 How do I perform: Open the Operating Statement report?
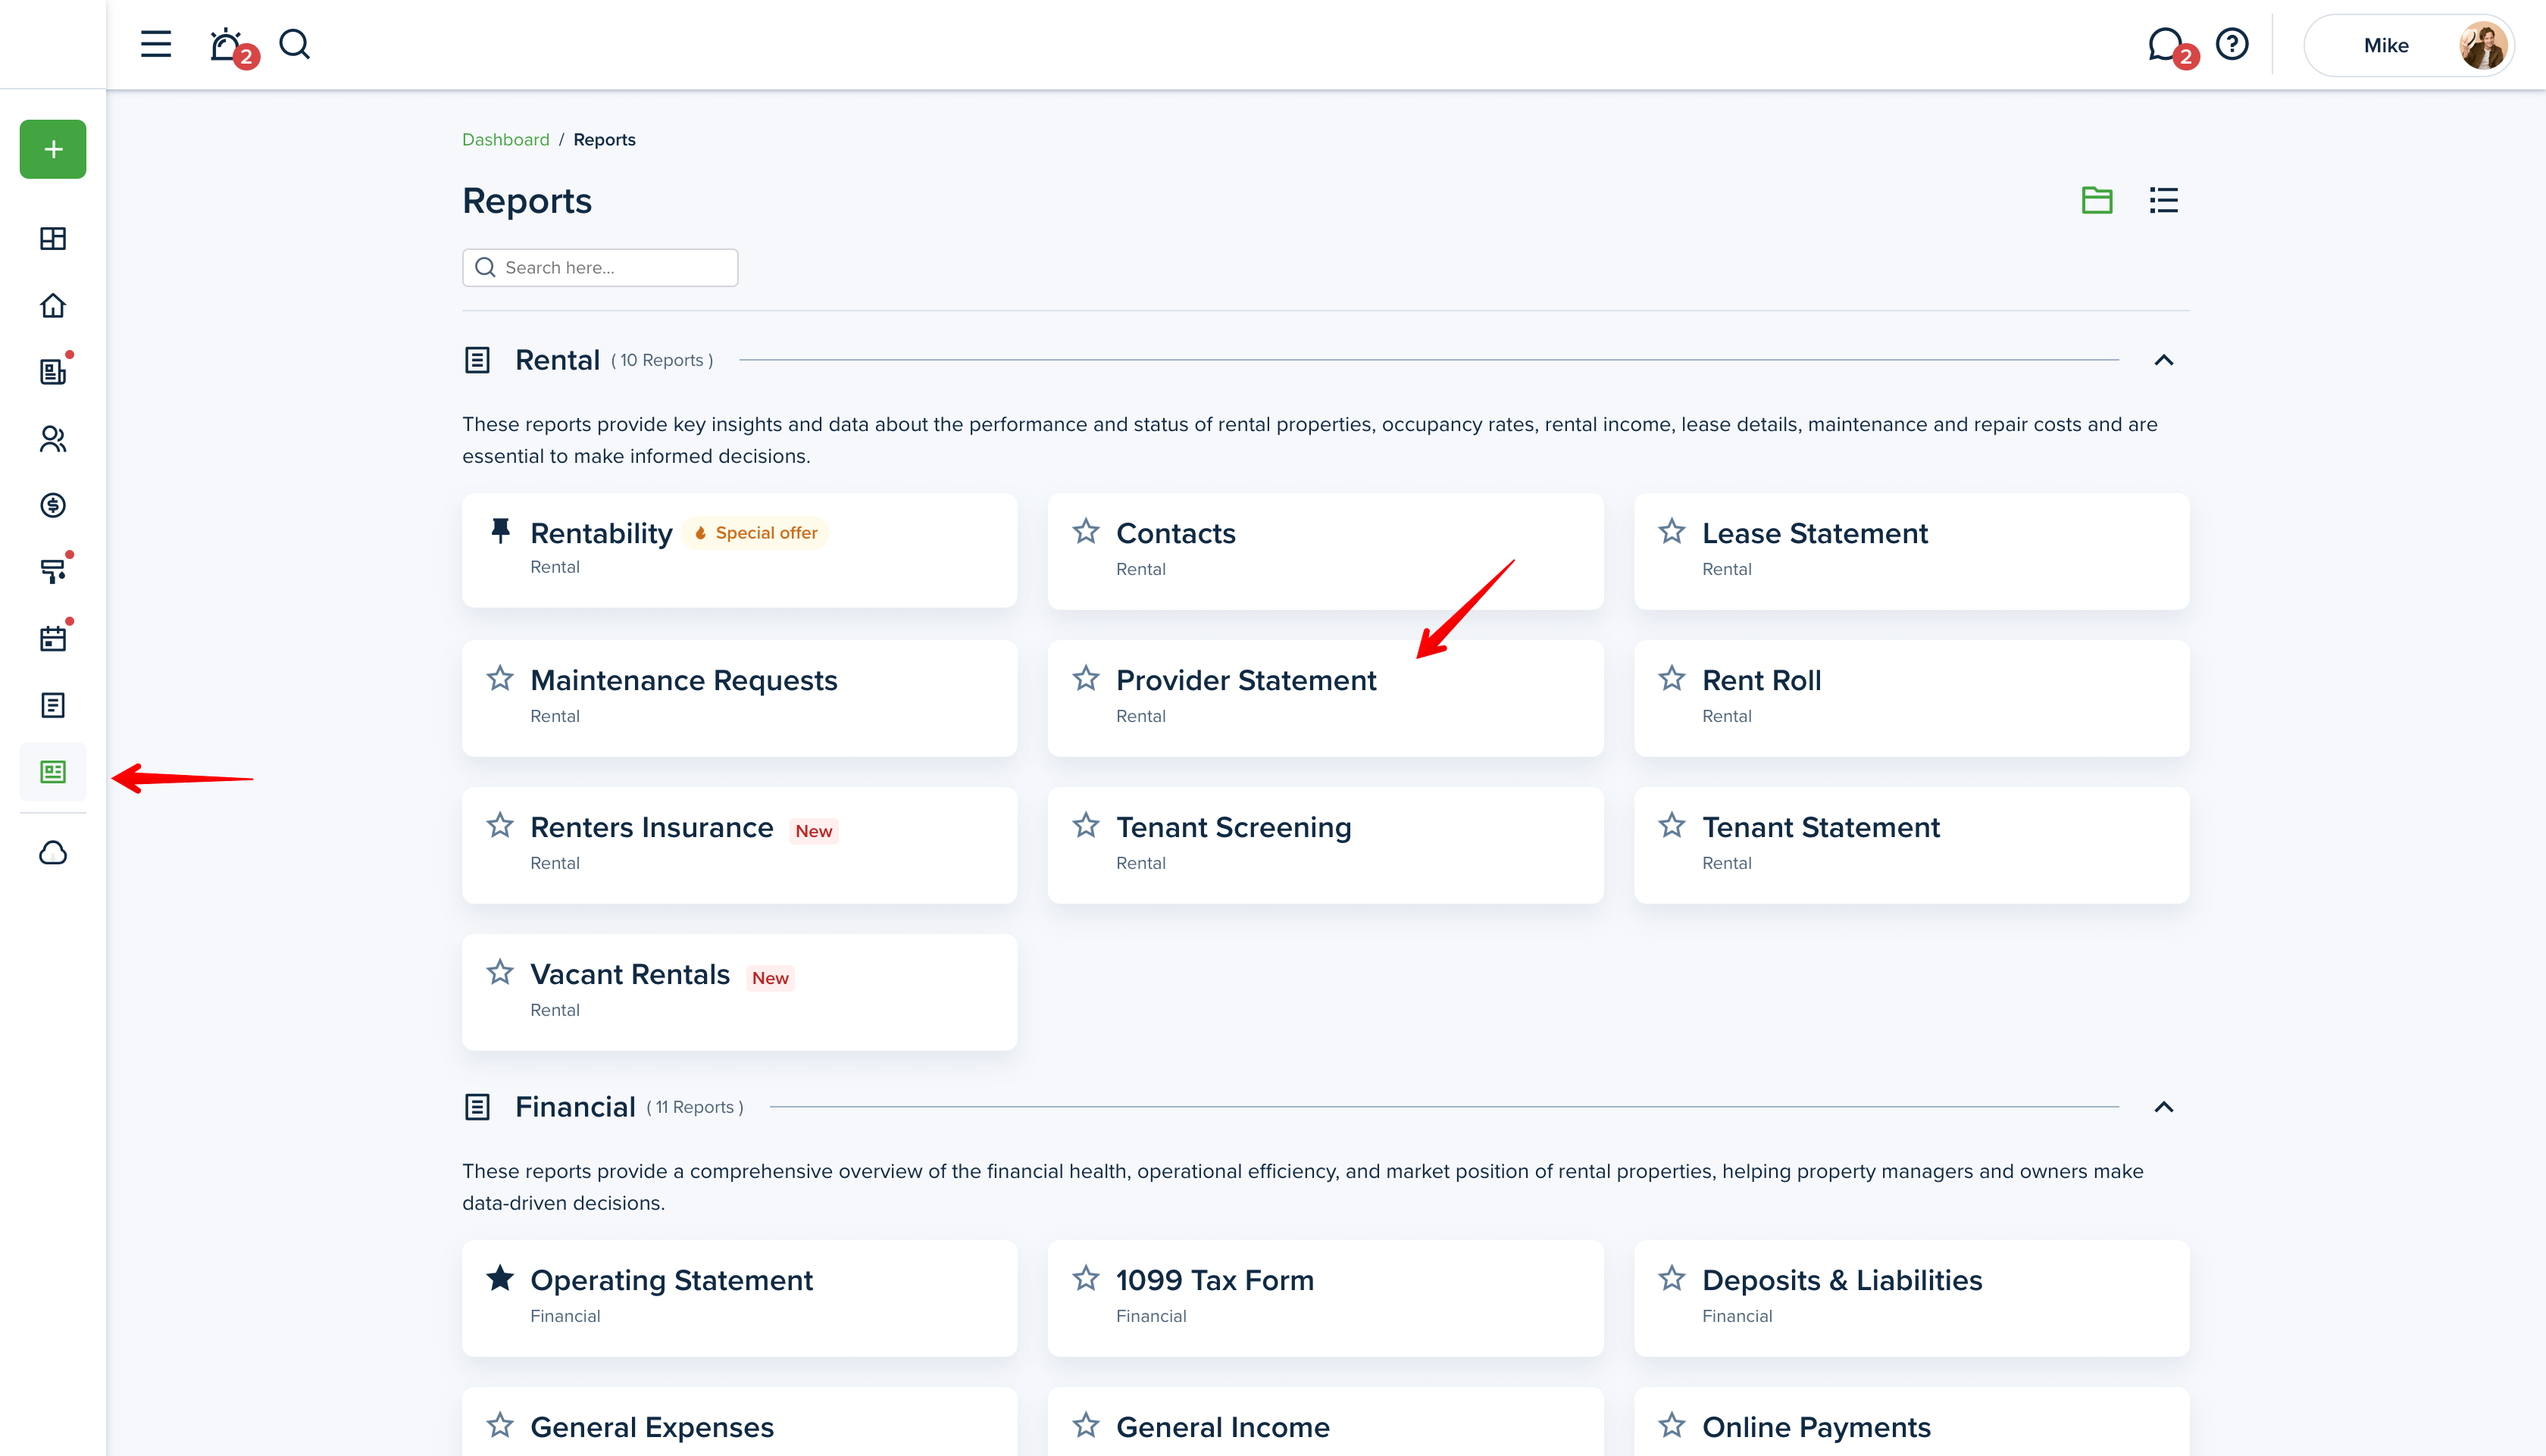[740, 1298]
